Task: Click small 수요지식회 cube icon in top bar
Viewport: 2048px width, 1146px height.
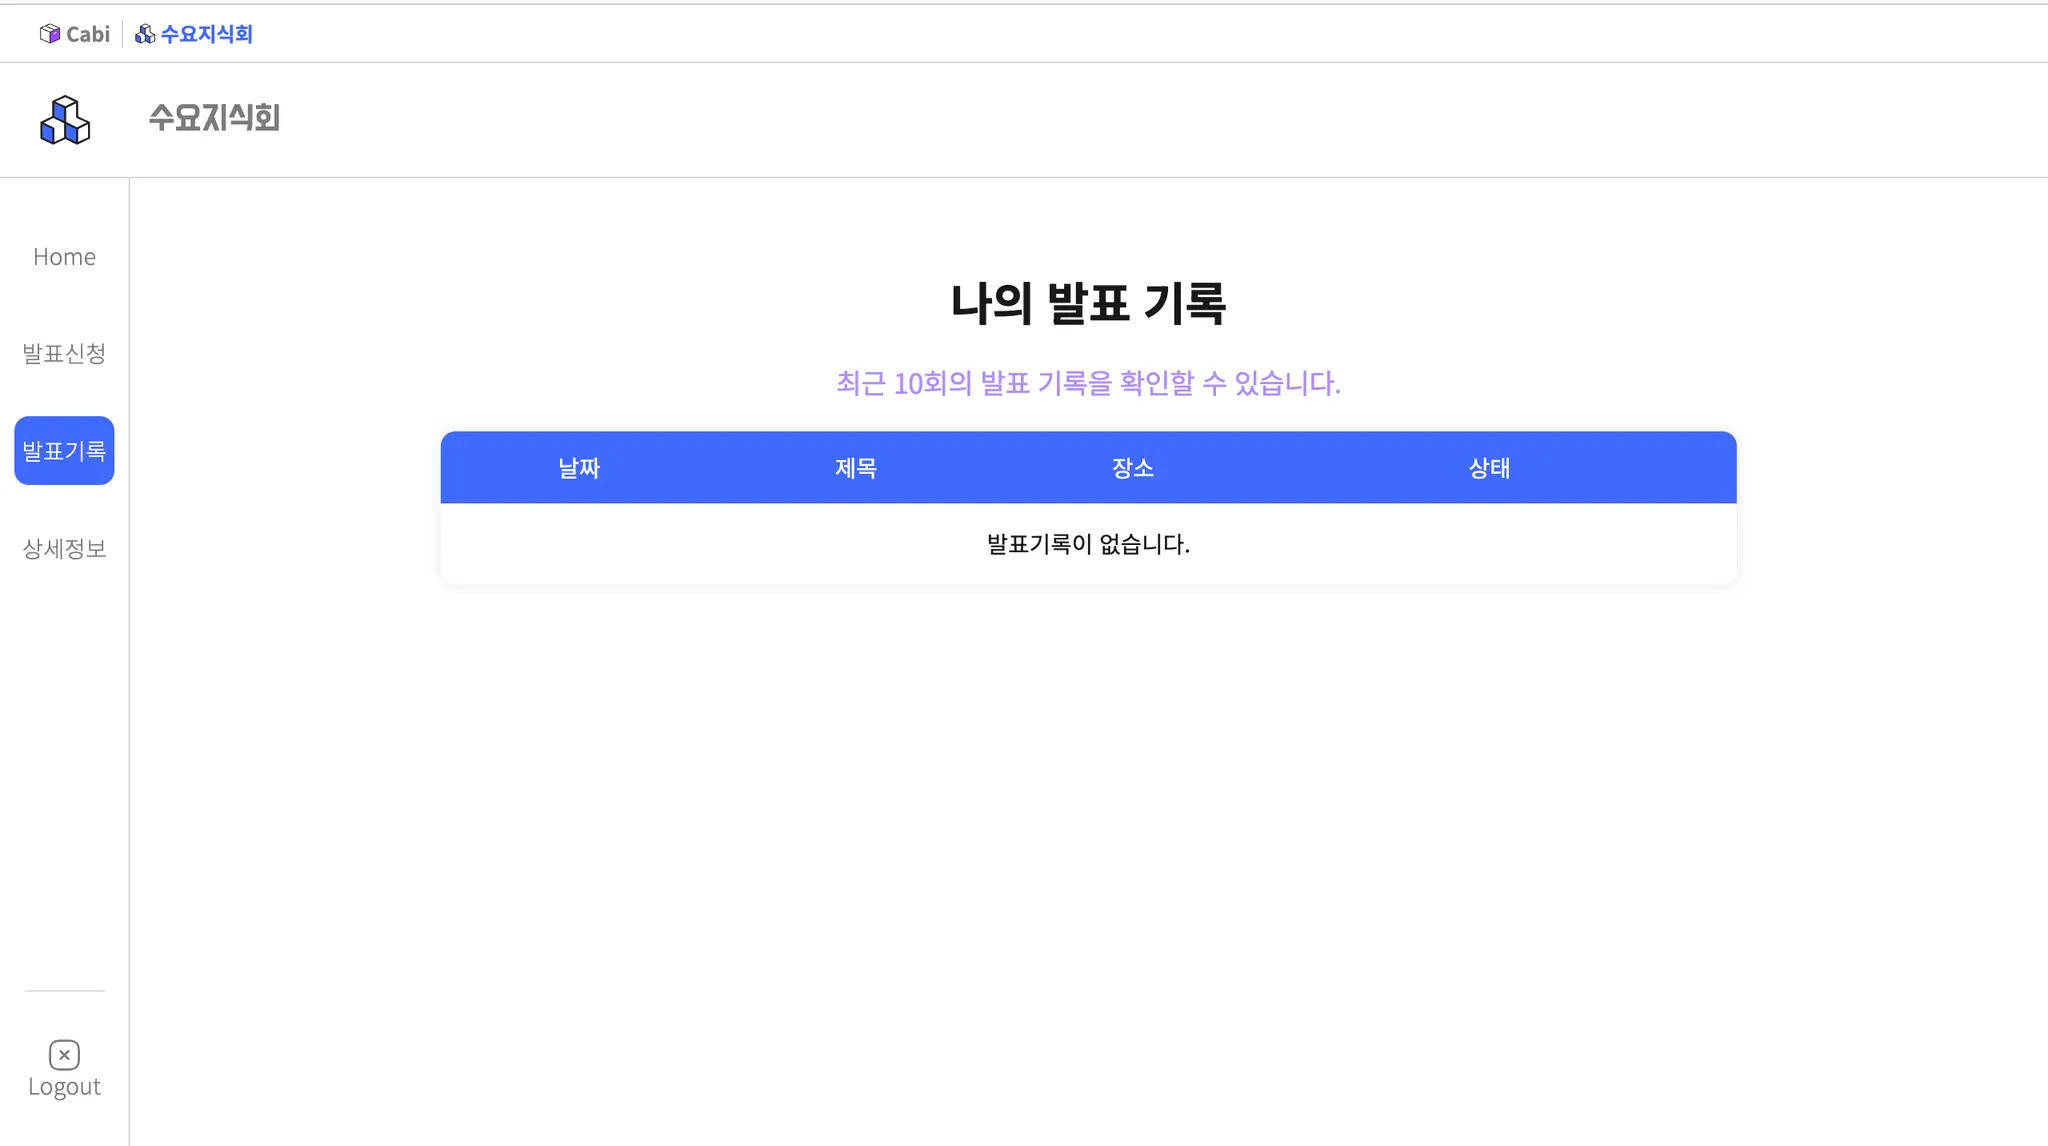Action: pos(145,34)
